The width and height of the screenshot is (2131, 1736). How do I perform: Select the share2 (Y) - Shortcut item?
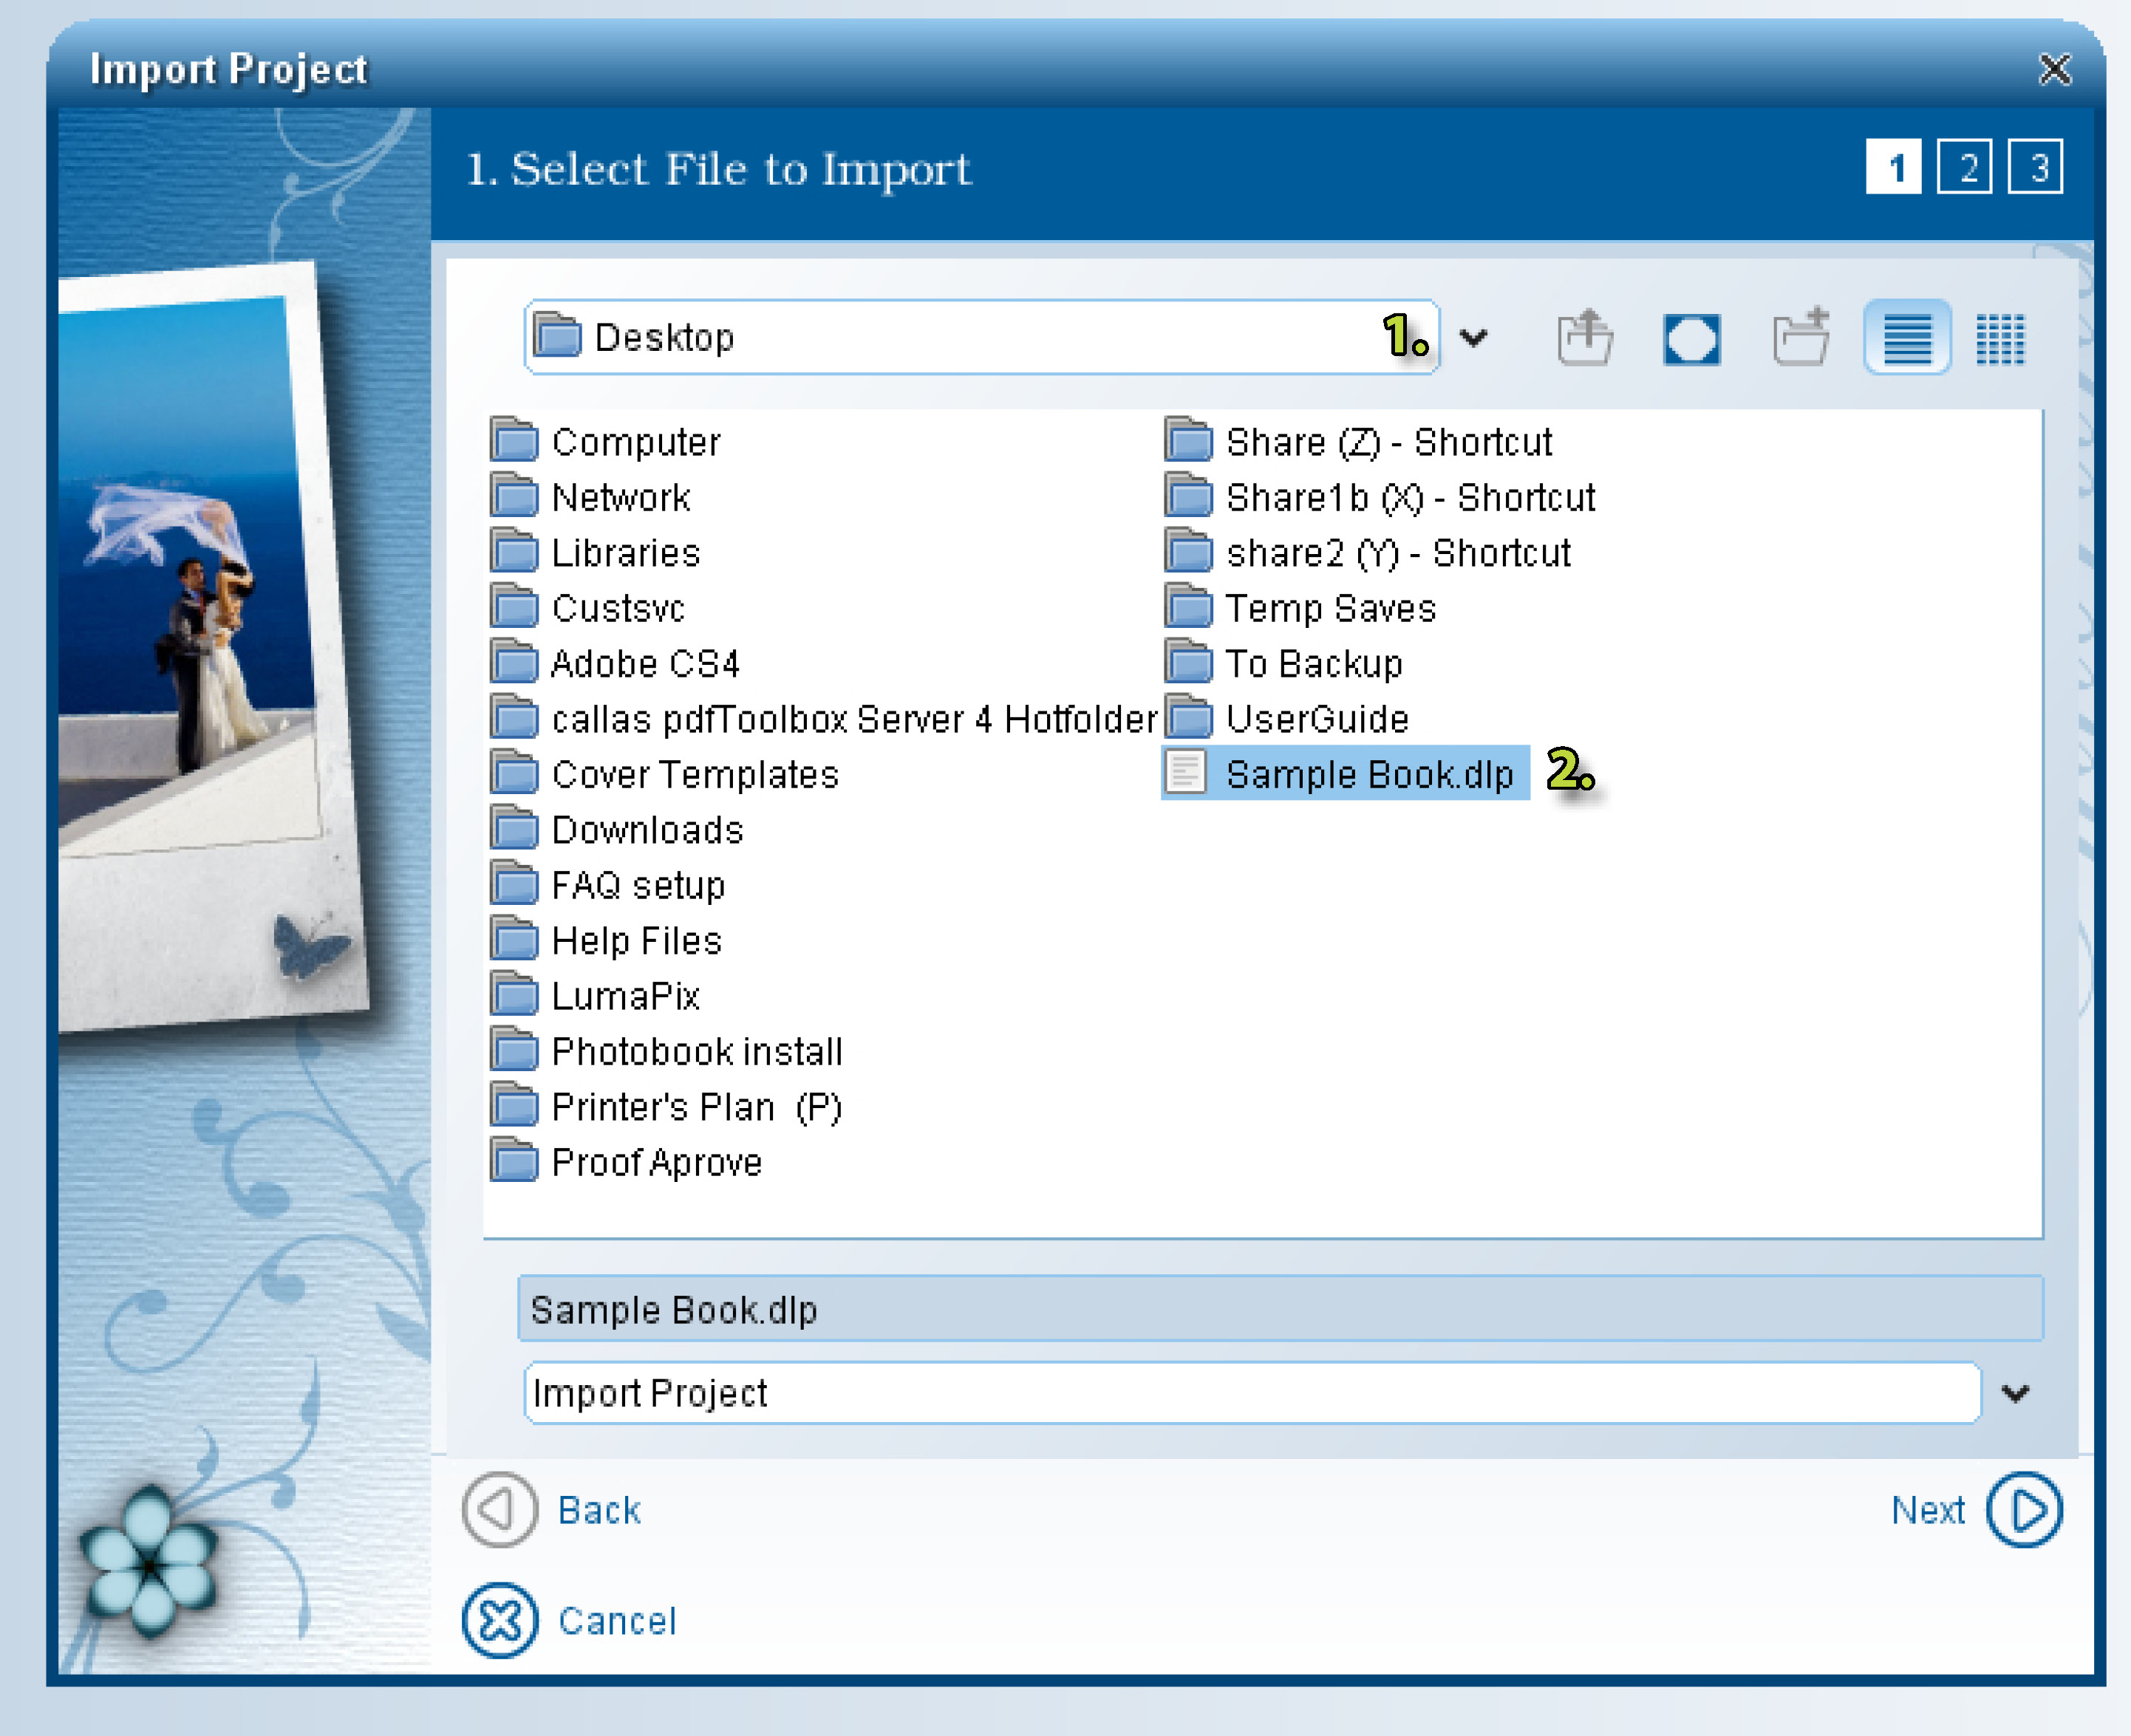click(x=1369, y=552)
